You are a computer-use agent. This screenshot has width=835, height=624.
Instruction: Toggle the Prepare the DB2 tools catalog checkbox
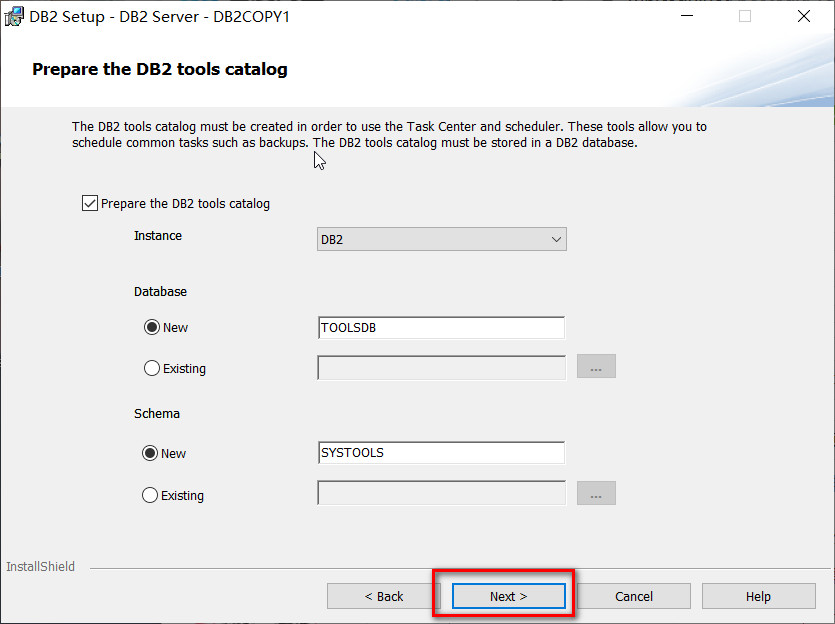point(89,203)
